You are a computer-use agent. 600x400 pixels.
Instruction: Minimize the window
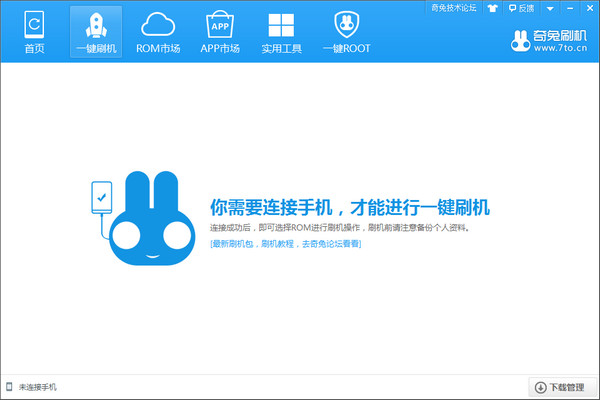pyautogui.click(x=570, y=8)
